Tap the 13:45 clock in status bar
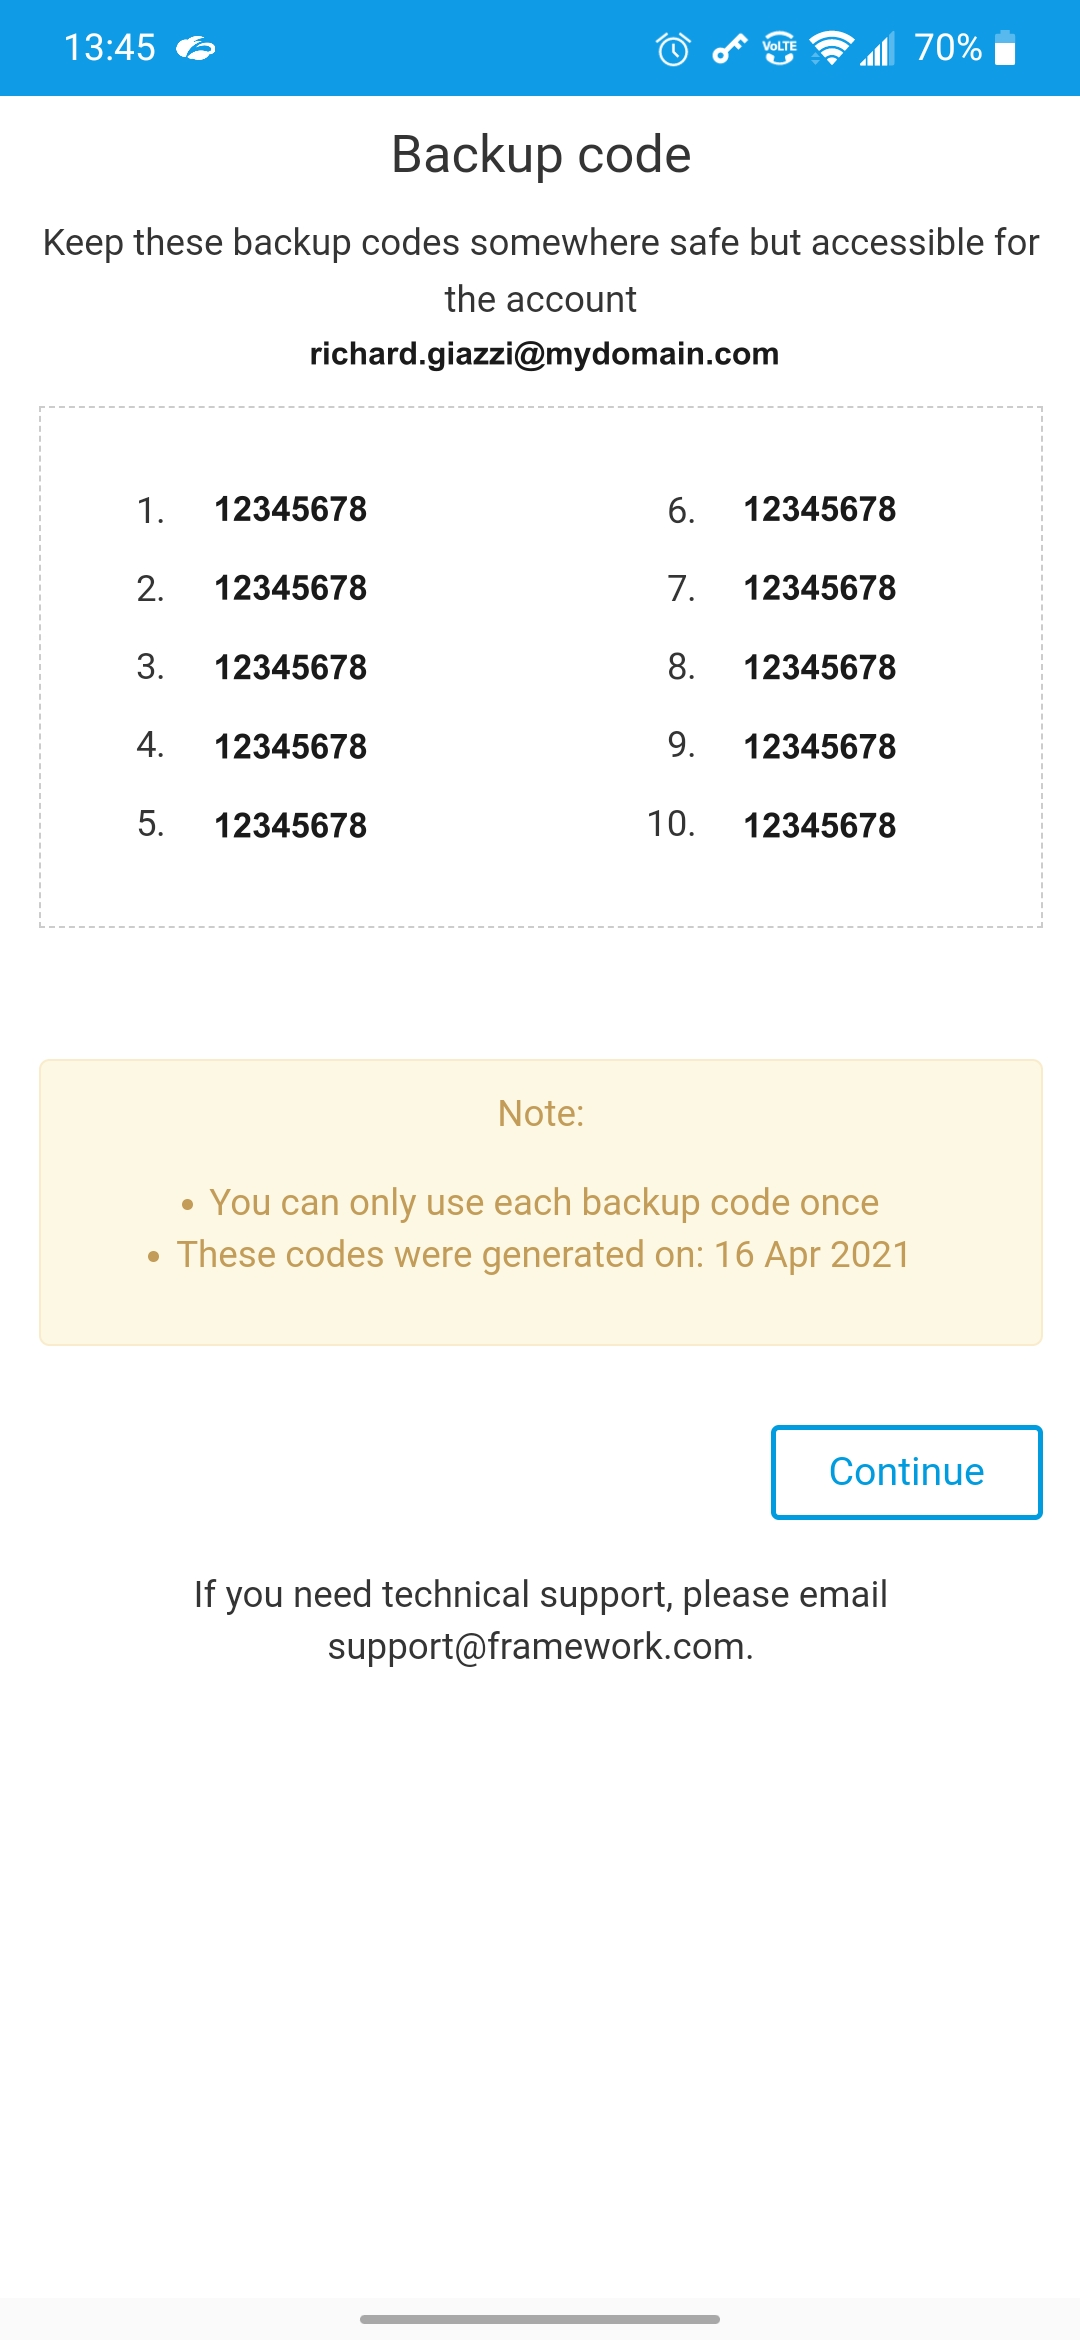Viewport: 1080px width, 2340px height. [x=110, y=48]
